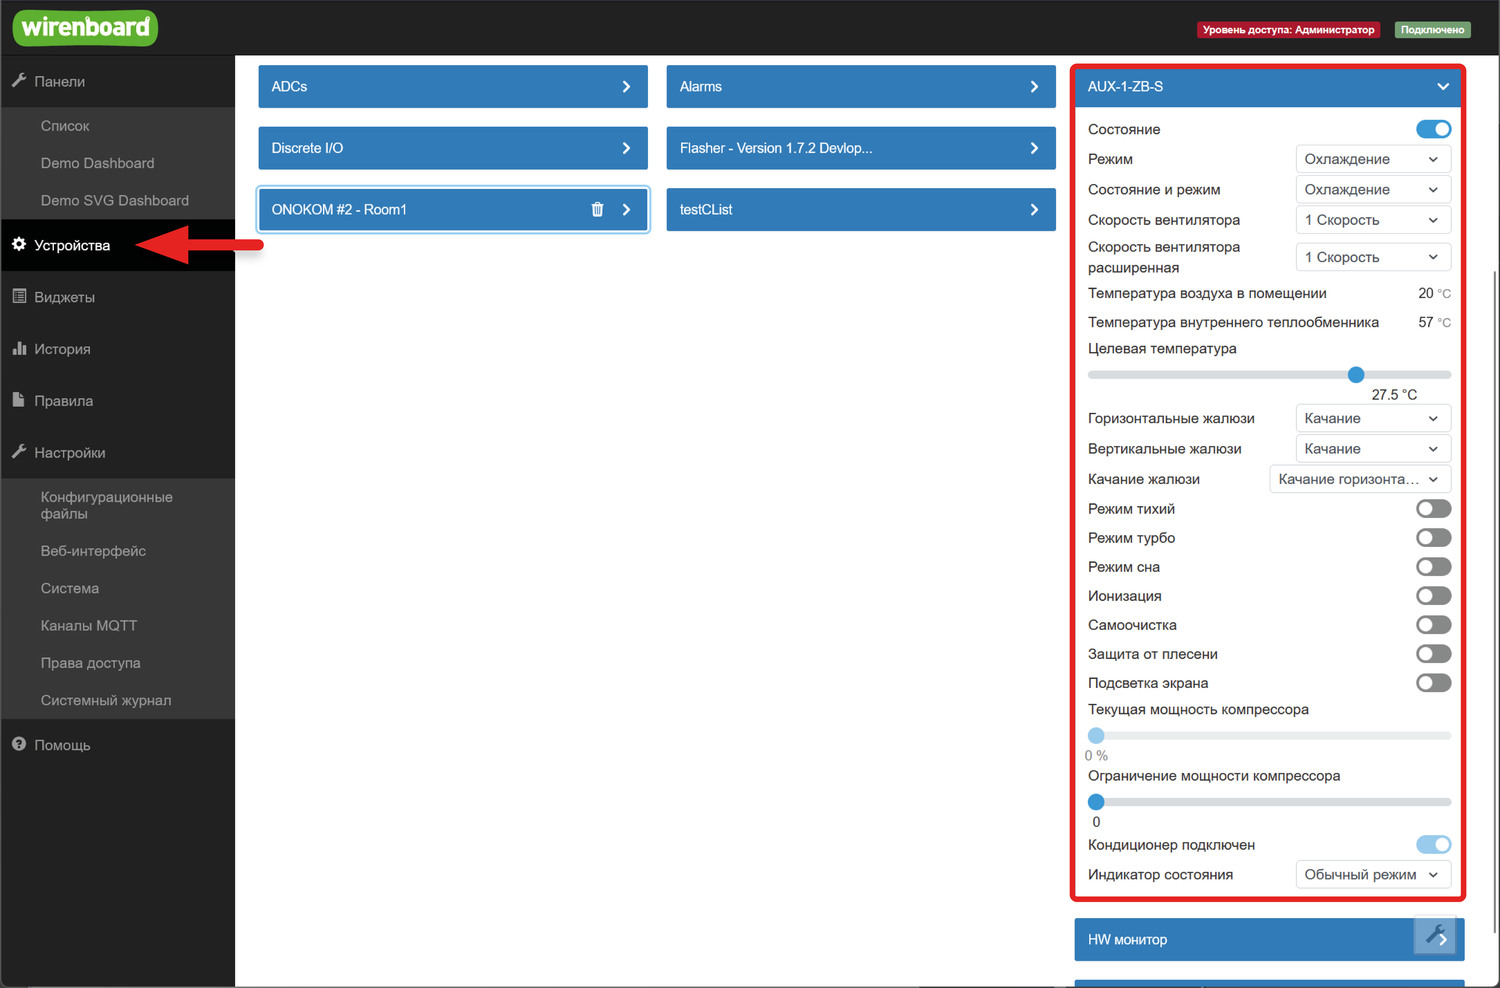Click the Целевая температура slider handle
This screenshot has width=1500, height=988.
click(1356, 375)
